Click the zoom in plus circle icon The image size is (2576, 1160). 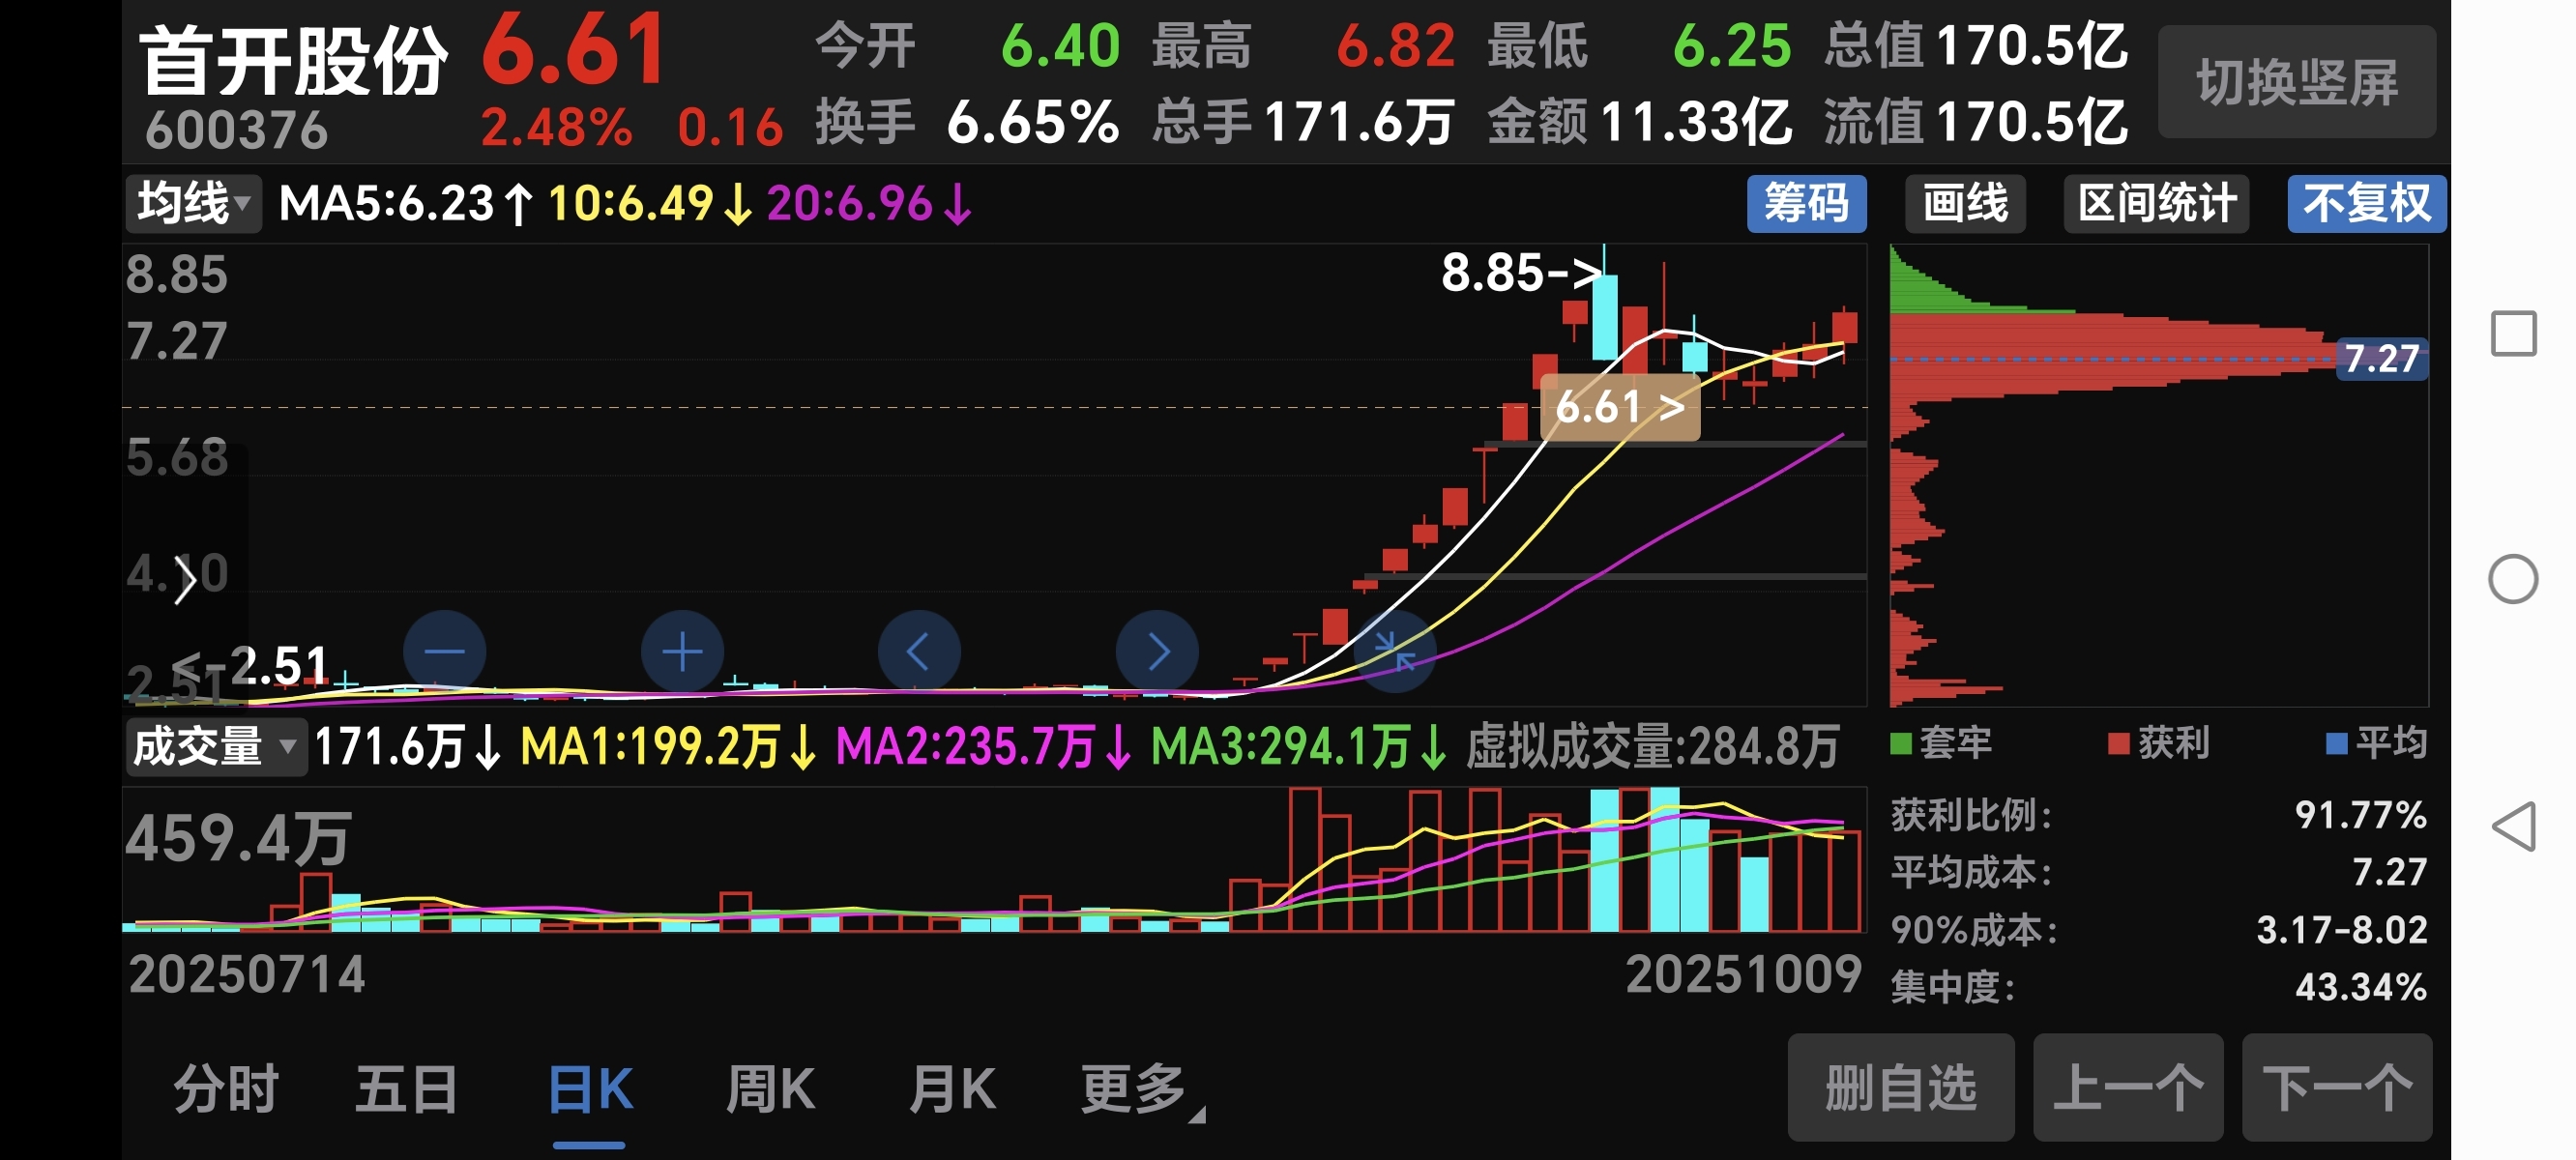682,652
